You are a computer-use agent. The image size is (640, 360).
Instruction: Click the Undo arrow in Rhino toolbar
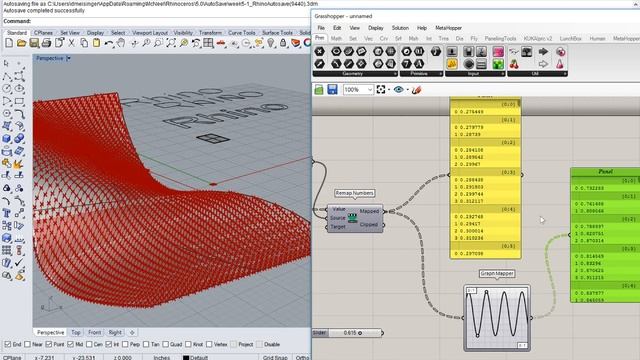(x=109, y=43)
